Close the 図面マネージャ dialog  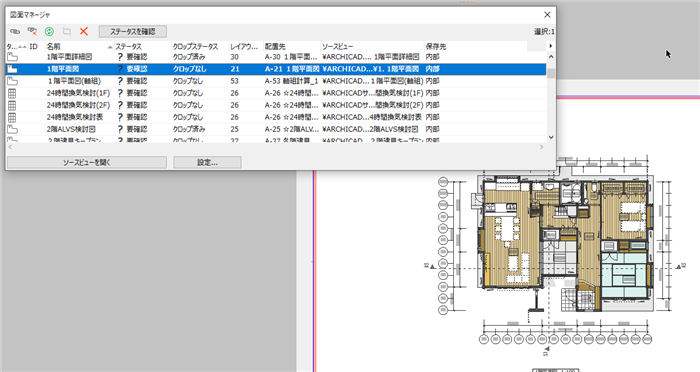(547, 15)
